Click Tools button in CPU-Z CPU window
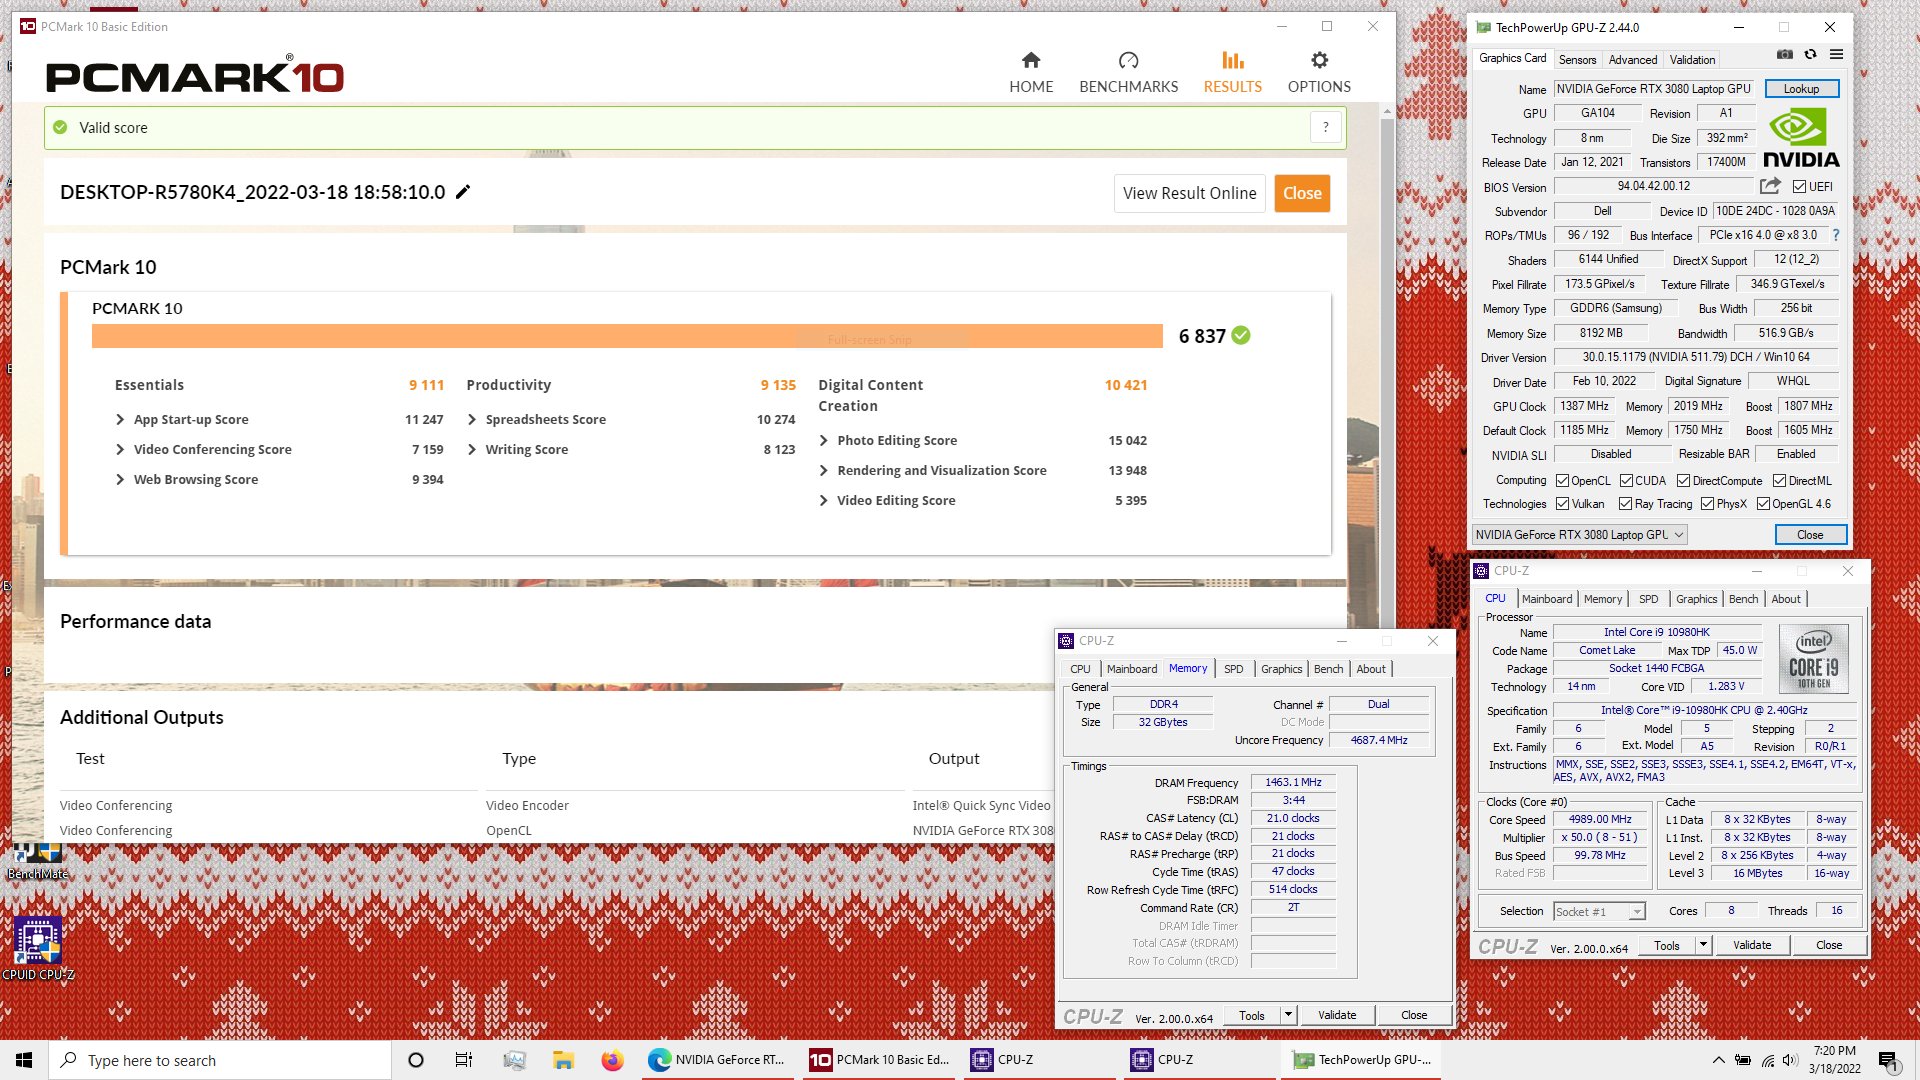This screenshot has height=1080, width=1920. pyautogui.click(x=1667, y=946)
